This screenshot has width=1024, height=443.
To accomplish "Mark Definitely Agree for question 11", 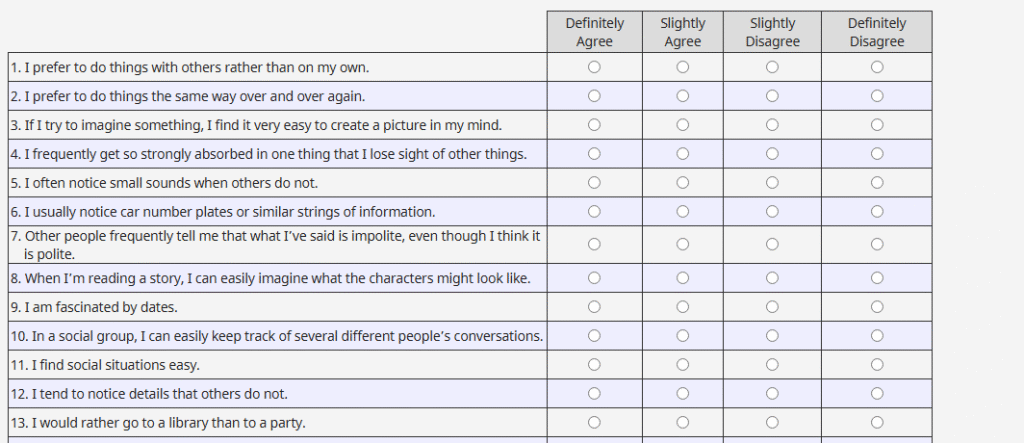I will click(595, 365).
